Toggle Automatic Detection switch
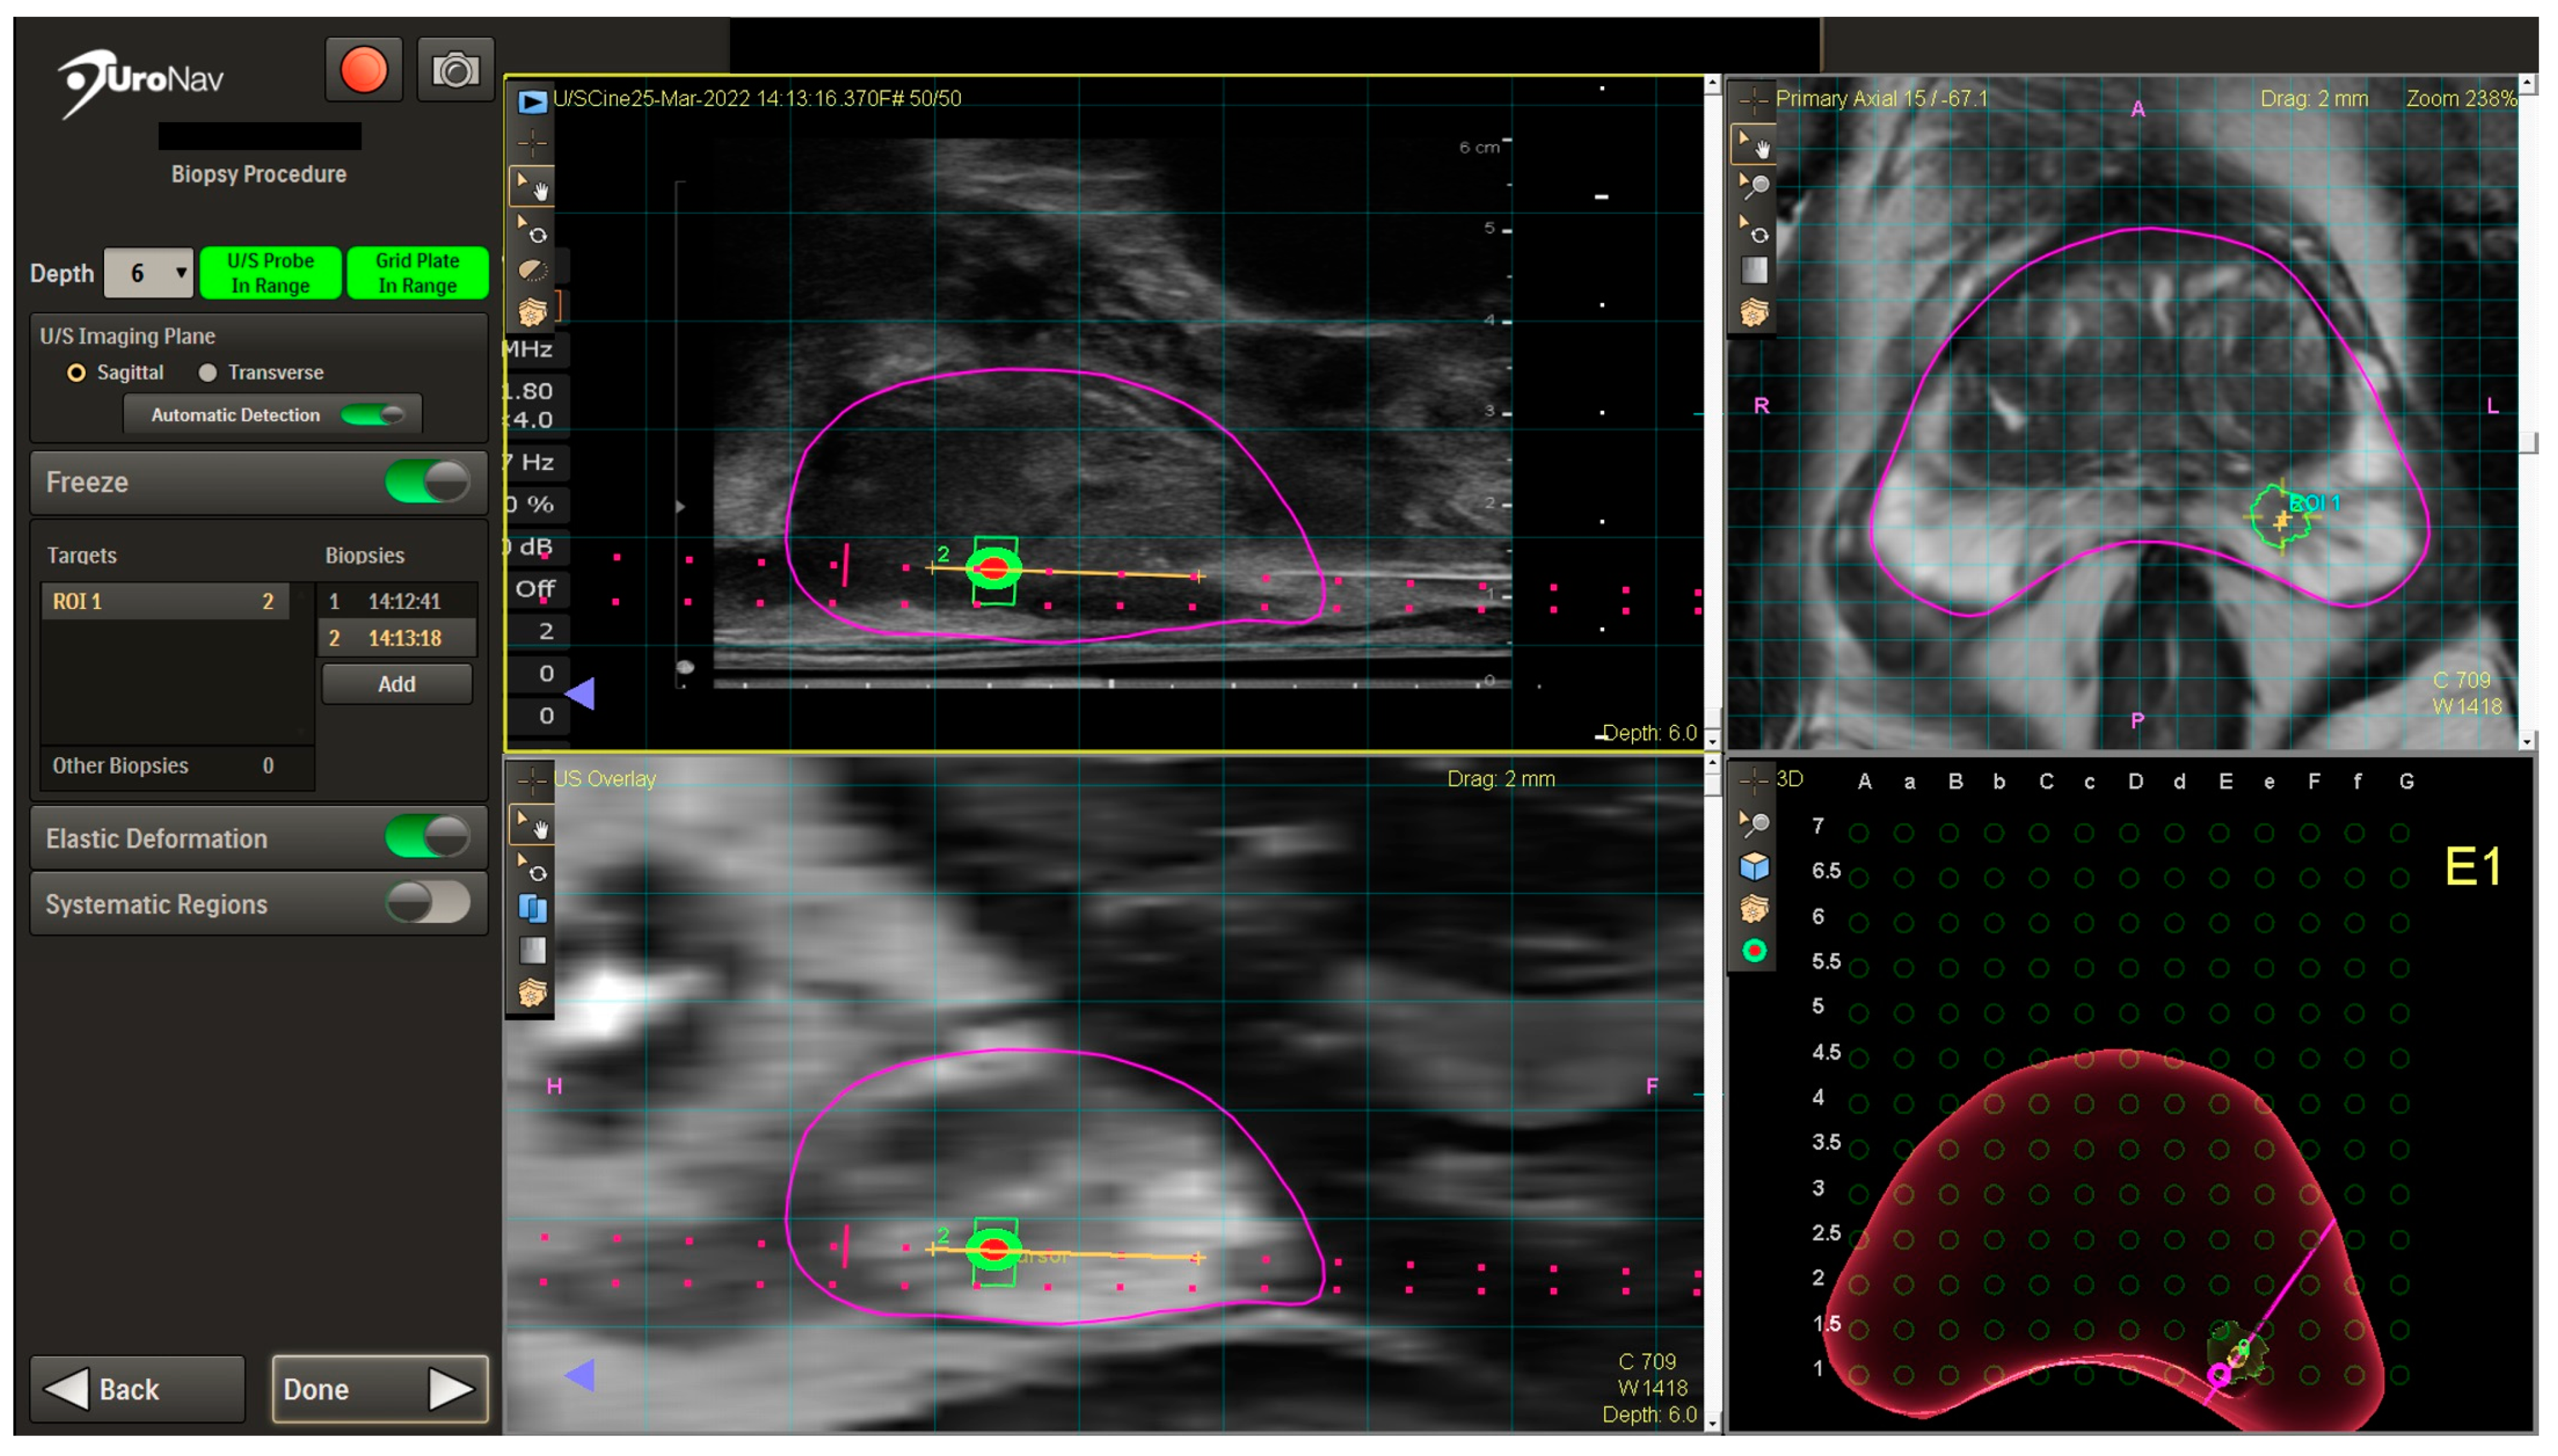This screenshot has height=1456, width=2558. 372,415
